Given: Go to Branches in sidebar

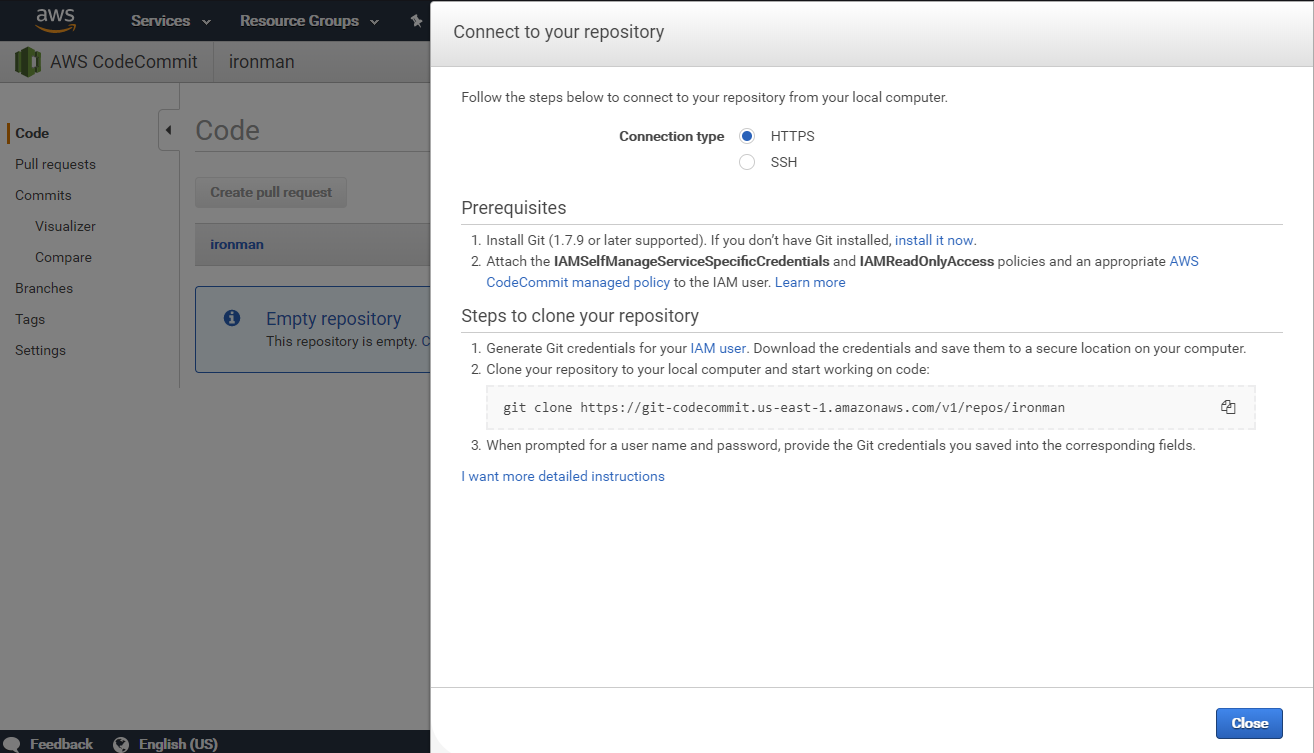Looking at the screenshot, I should click(44, 288).
